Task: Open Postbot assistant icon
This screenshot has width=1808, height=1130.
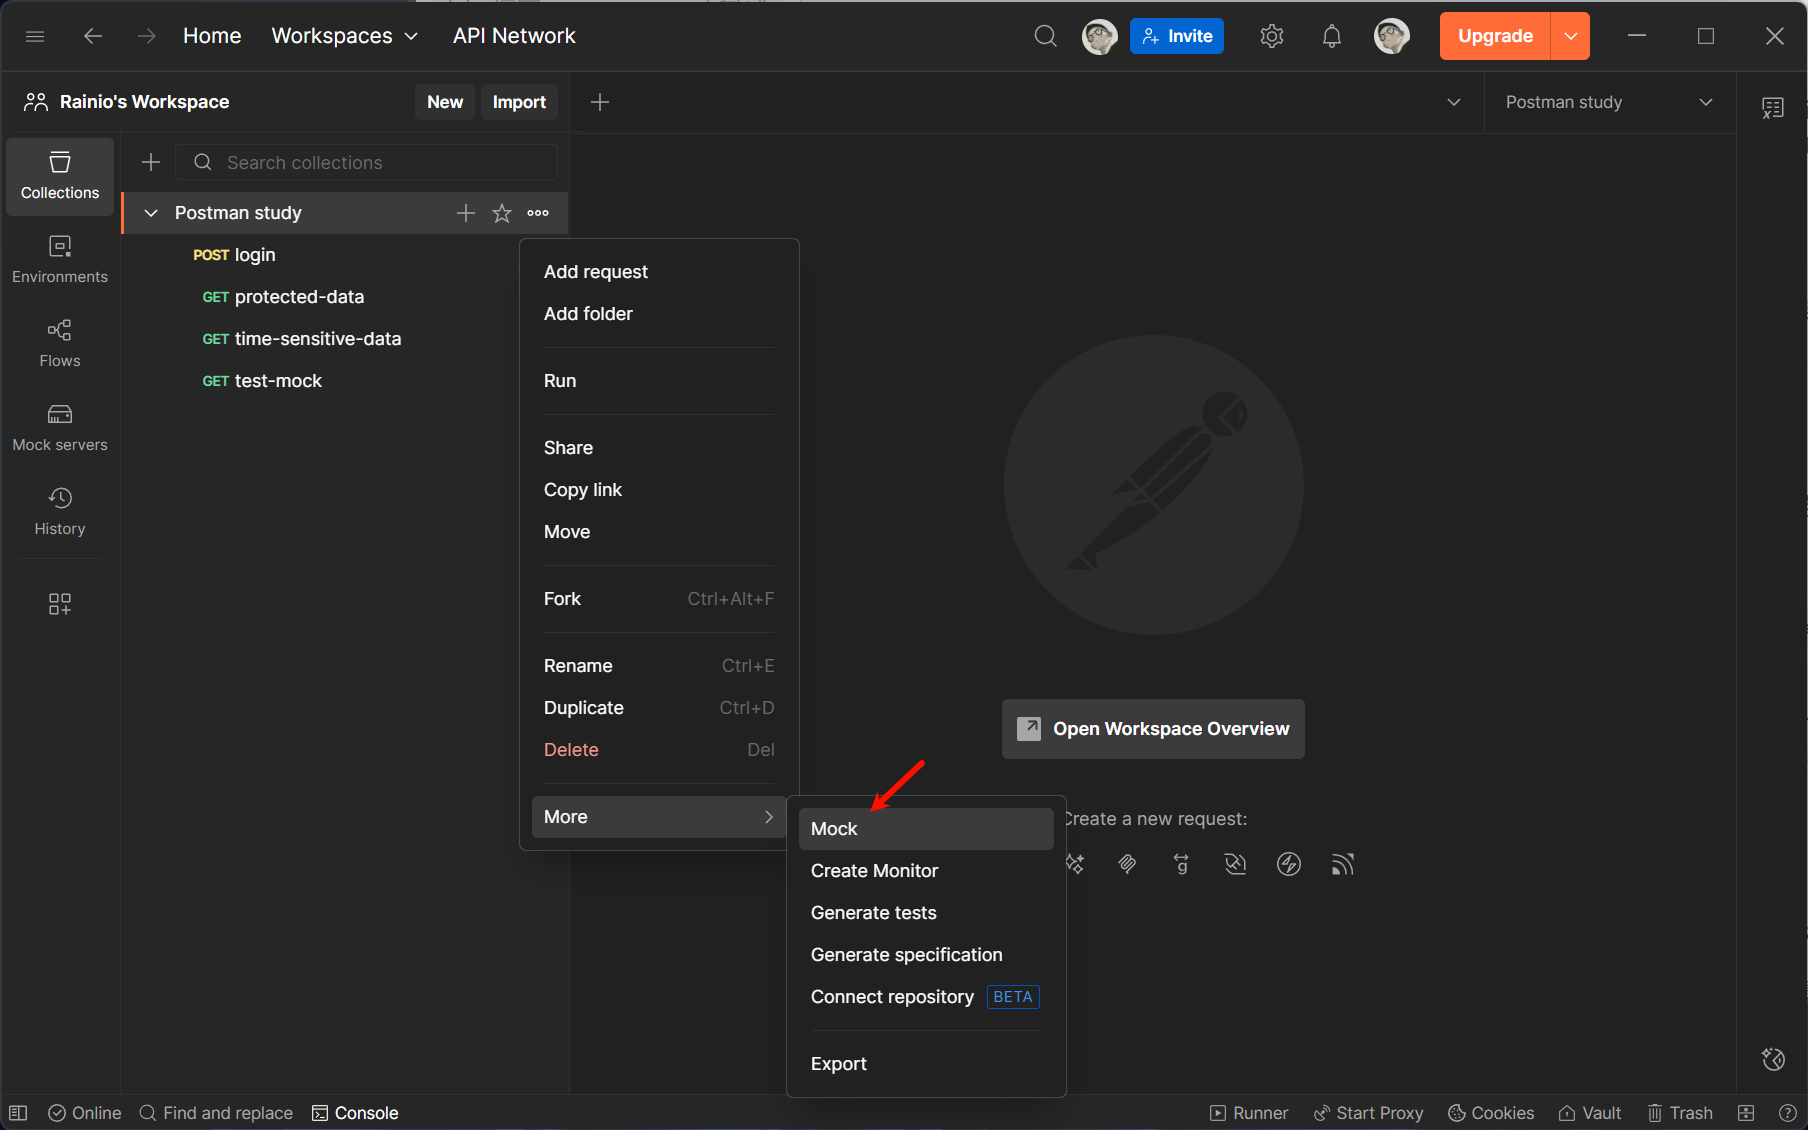Action: [x=1773, y=1059]
